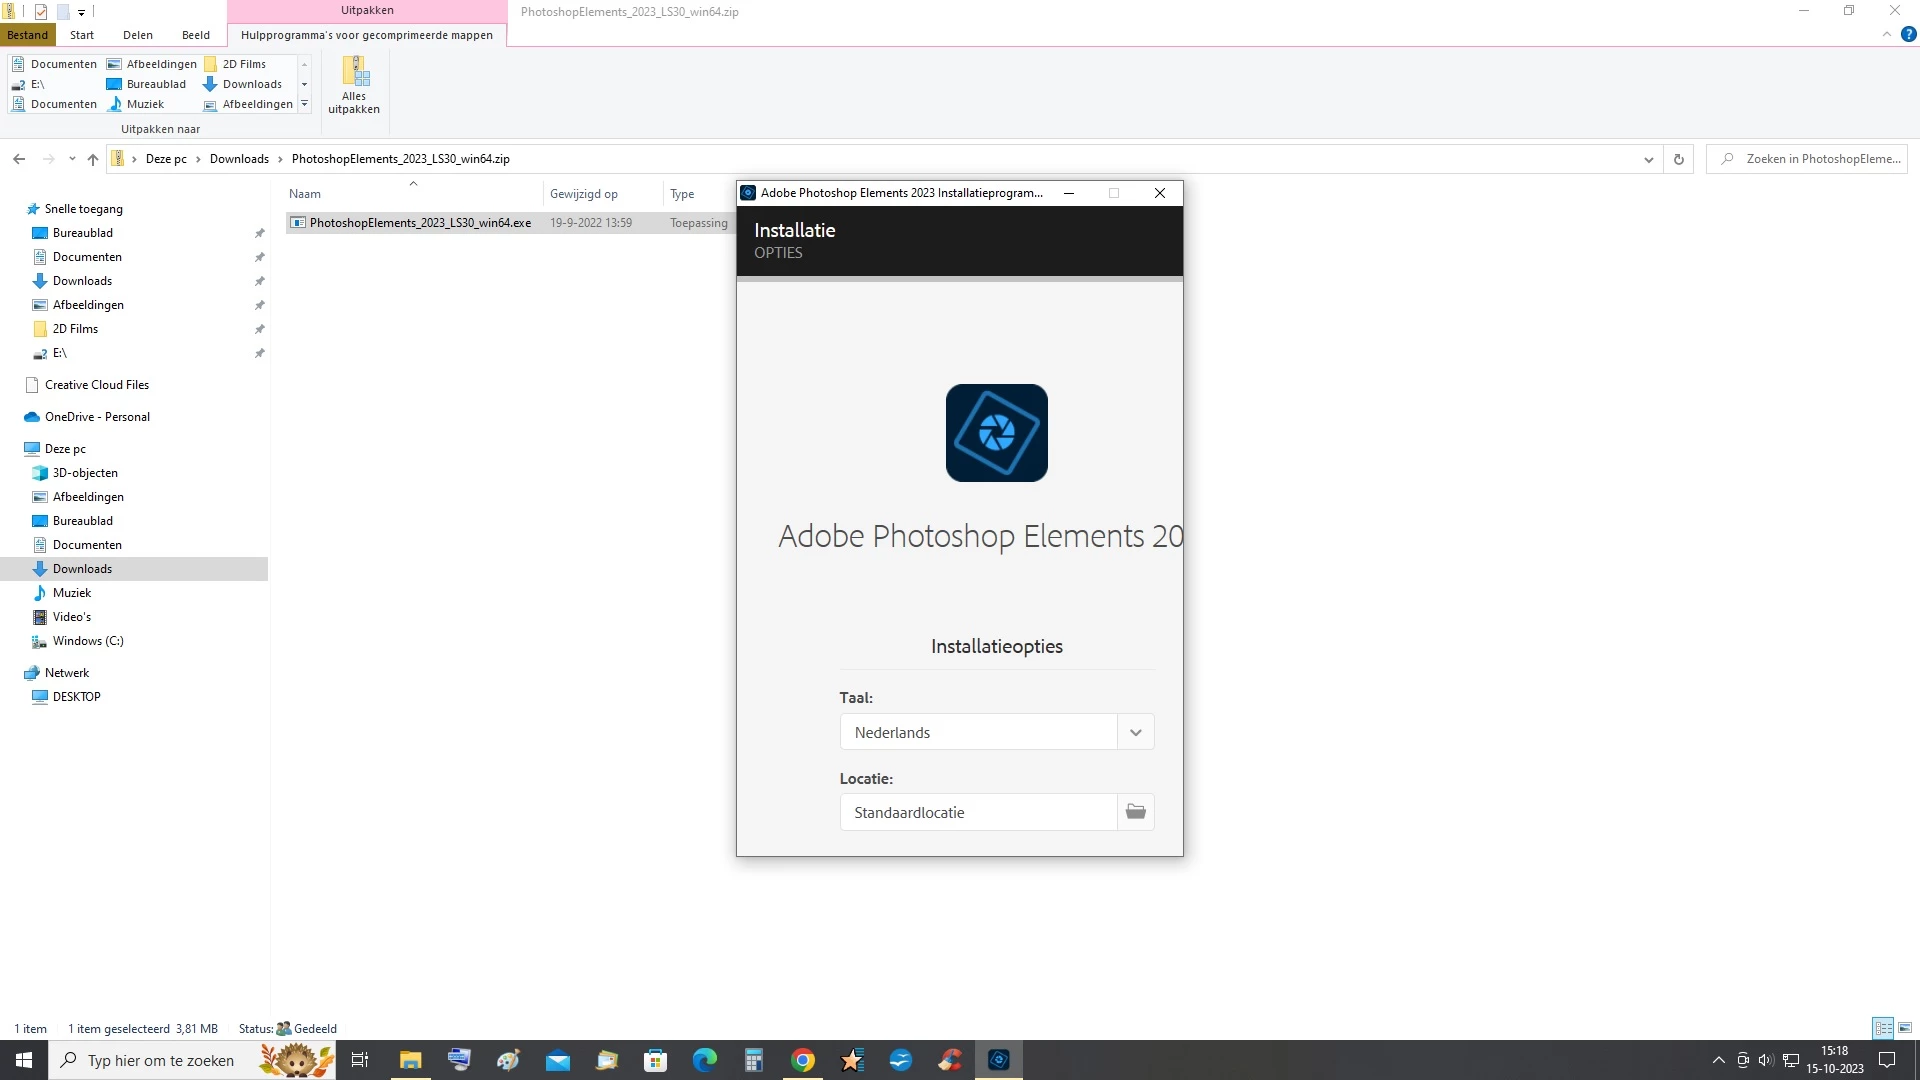Open the Bestand menu tab
The image size is (1920, 1080).
[x=28, y=35]
